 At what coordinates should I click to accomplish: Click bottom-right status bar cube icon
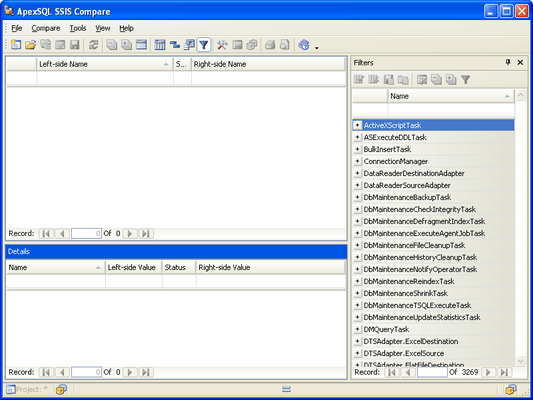tap(511, 389)
